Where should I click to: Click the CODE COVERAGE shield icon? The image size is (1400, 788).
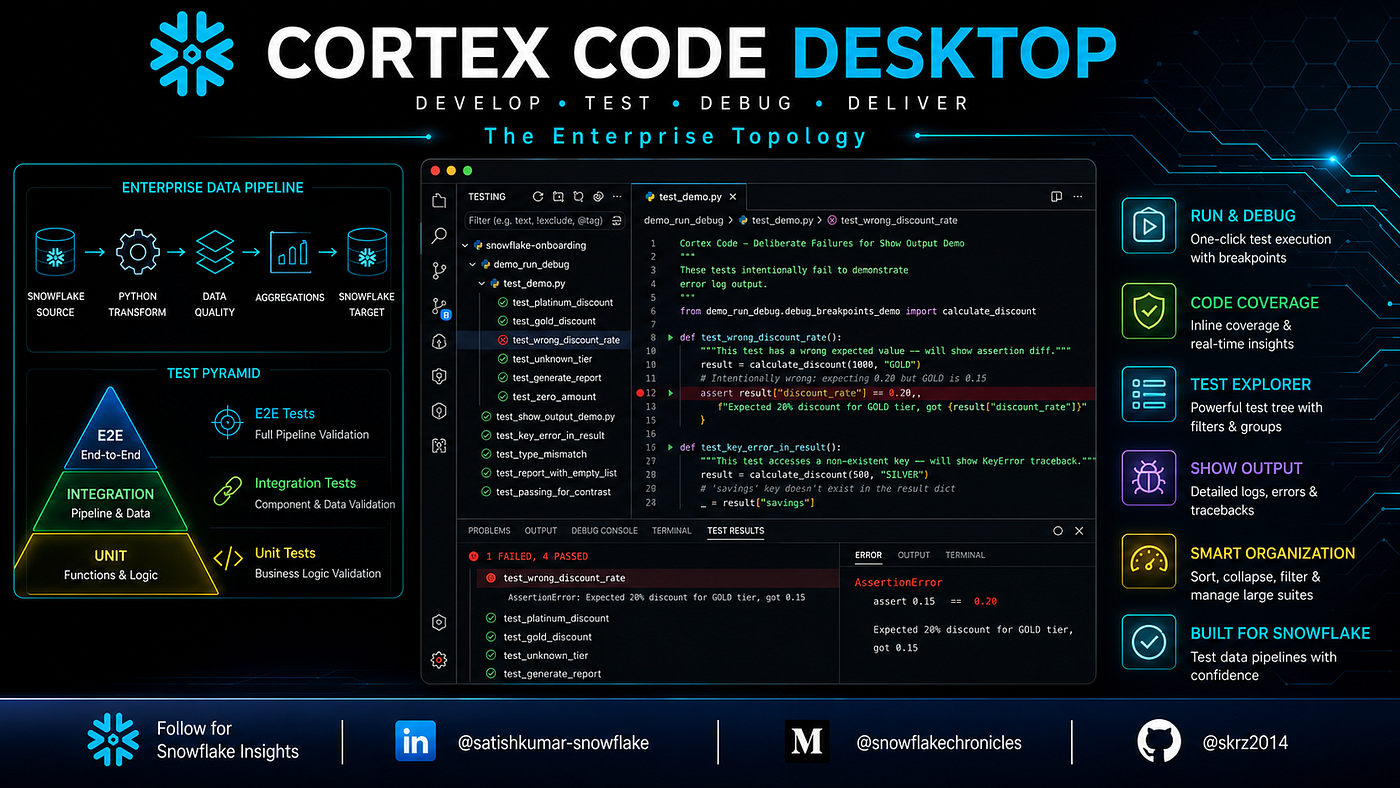(1148, 311)
